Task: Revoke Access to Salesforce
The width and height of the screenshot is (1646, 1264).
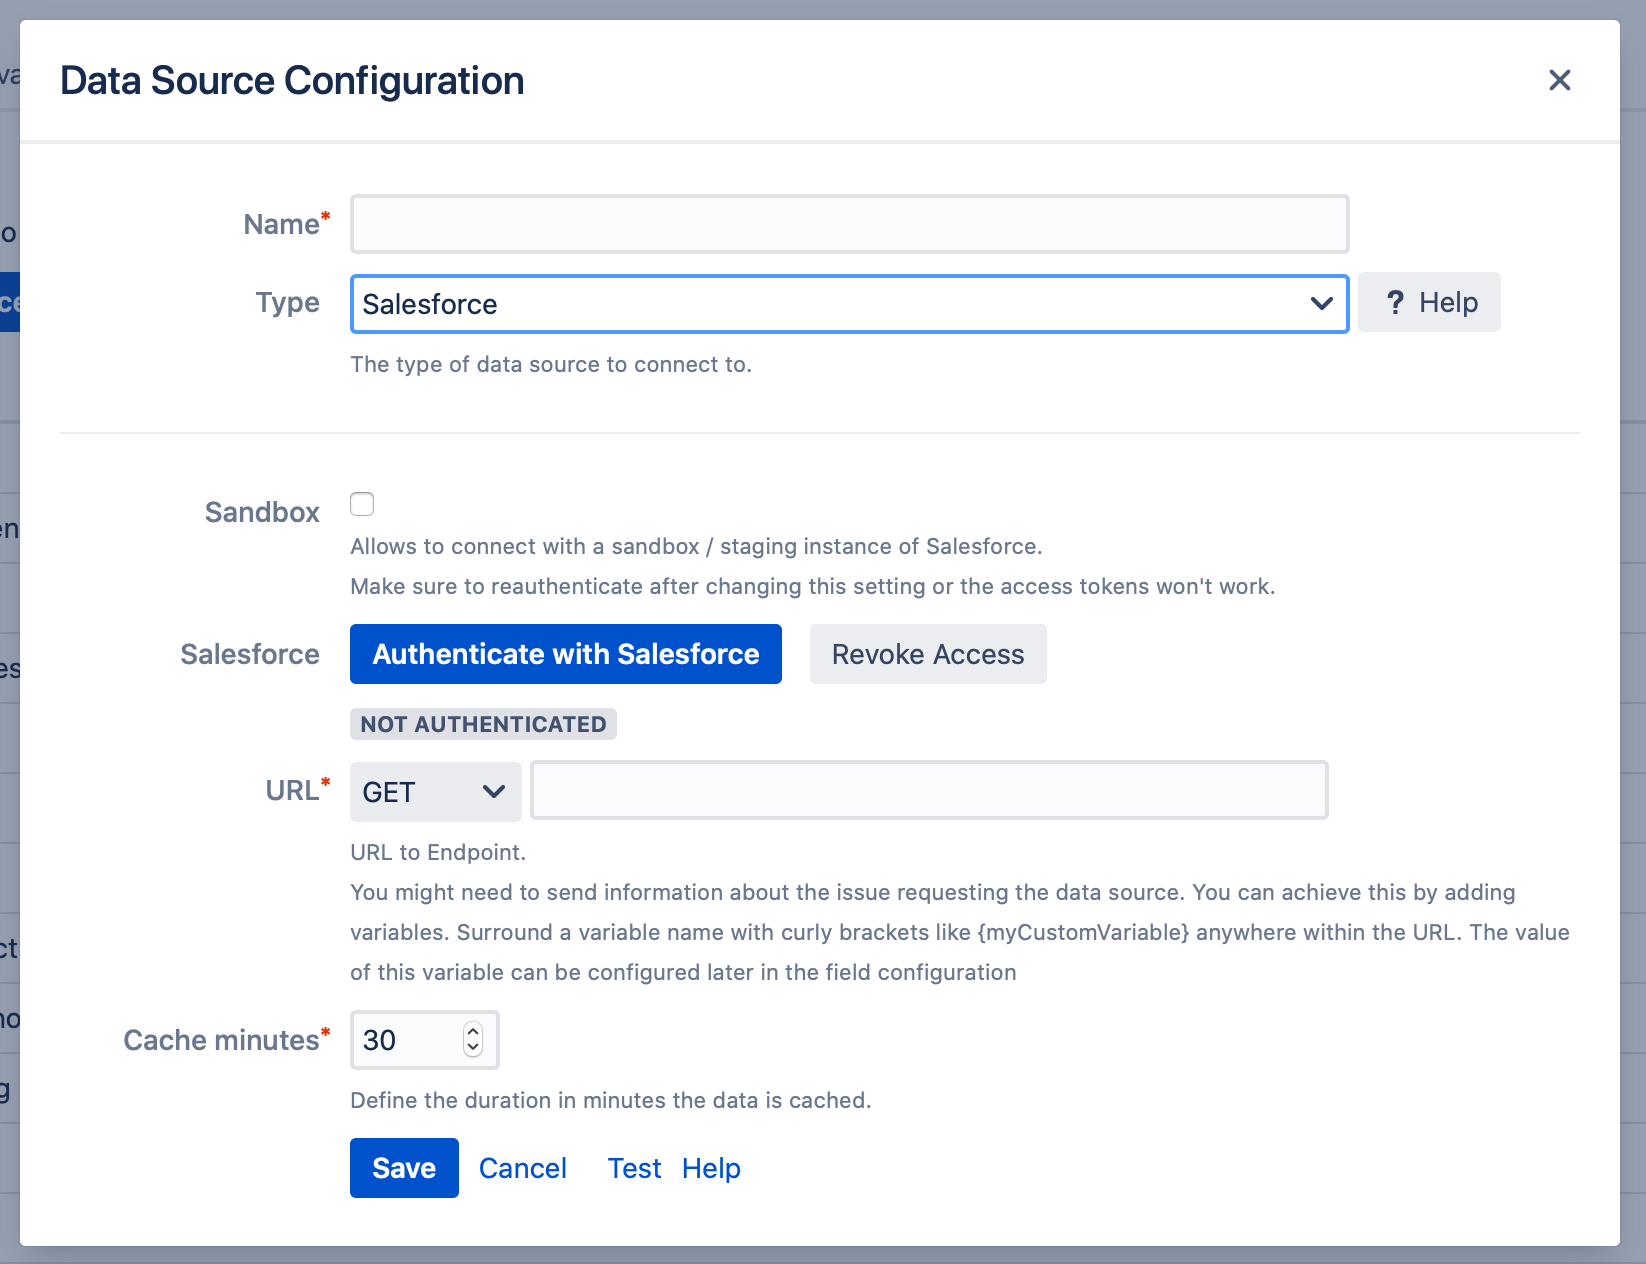Action: click(x=927, y=654)
